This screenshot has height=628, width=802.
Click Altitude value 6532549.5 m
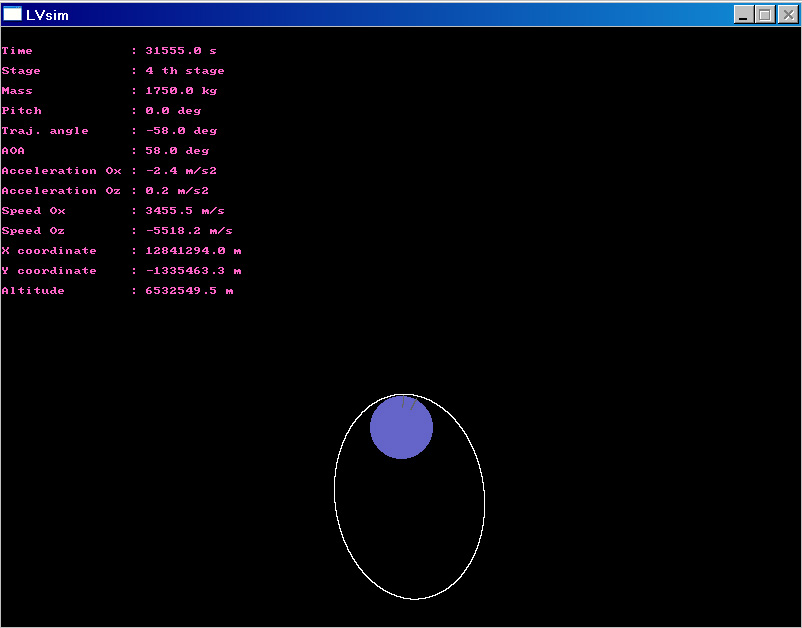tap(189, 290)
